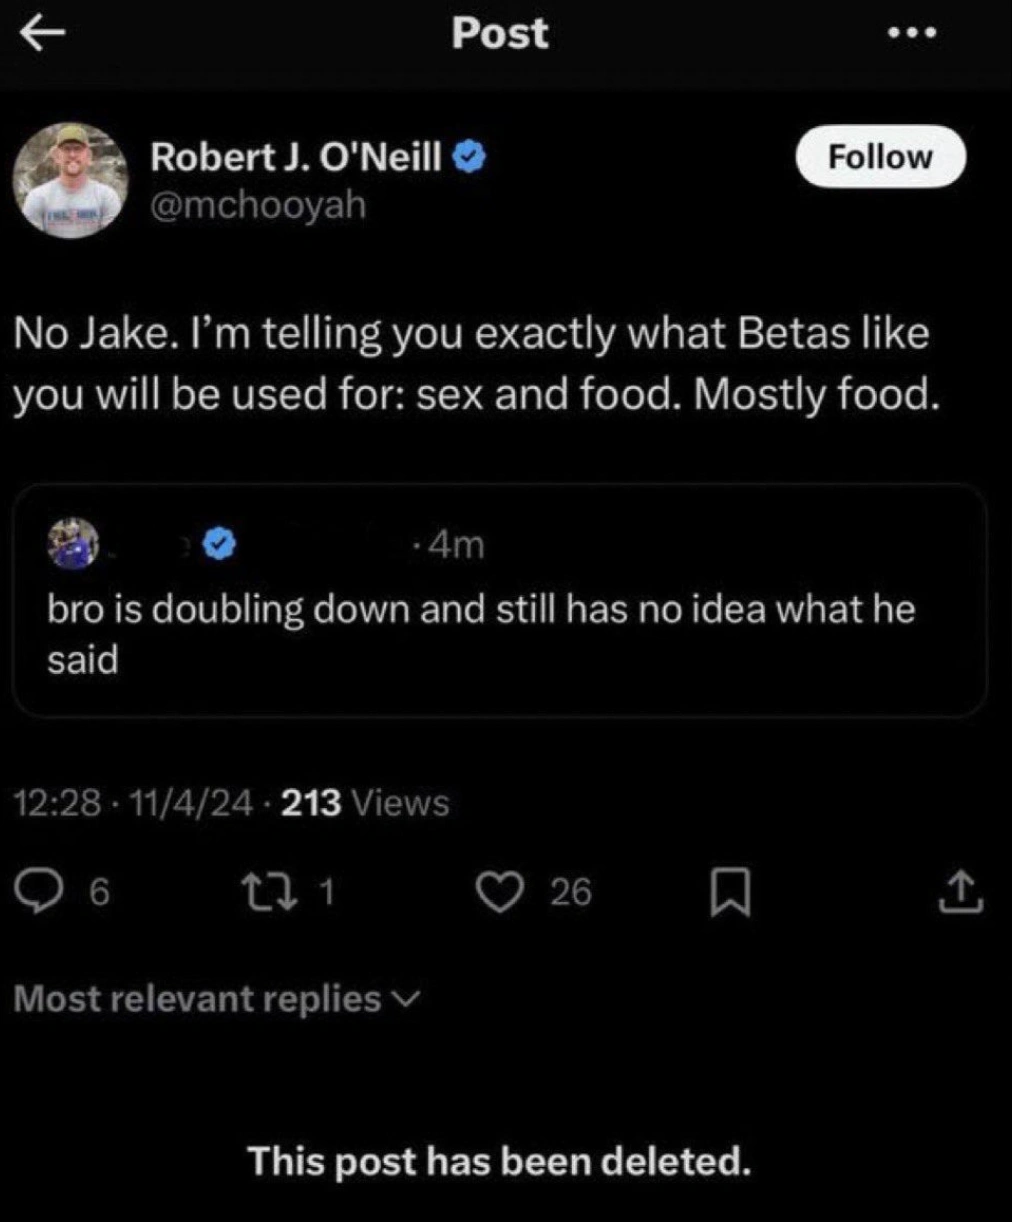Bookmark this post
Screen dimensions: 1012x1222
tap(729, 892)
